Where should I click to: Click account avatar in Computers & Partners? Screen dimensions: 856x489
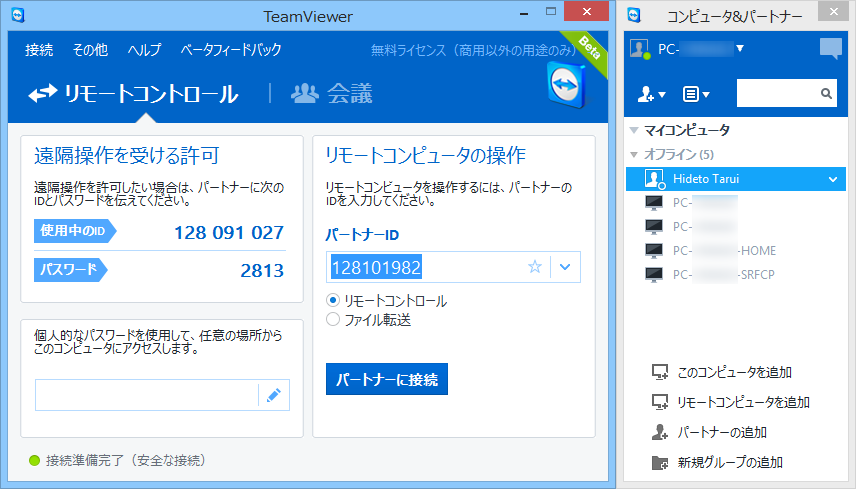(640, 49)
